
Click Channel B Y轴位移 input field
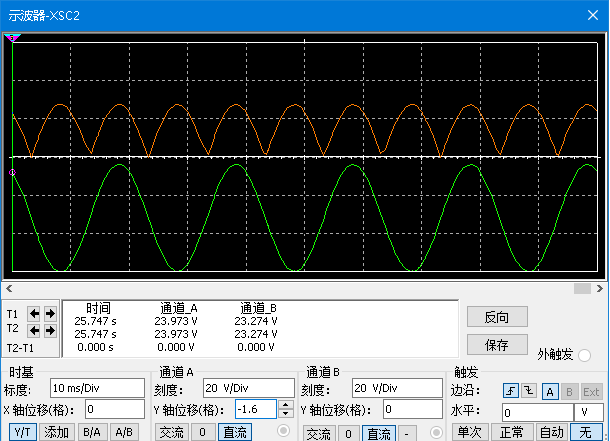(x=412, y=409)
